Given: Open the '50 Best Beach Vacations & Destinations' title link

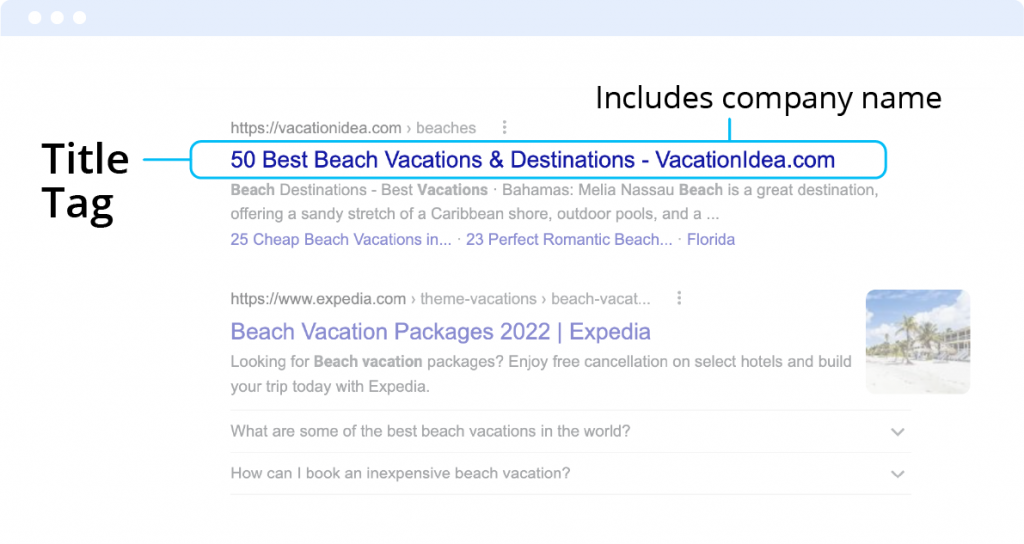Looking at the screenshot, I should click(532, 160).
